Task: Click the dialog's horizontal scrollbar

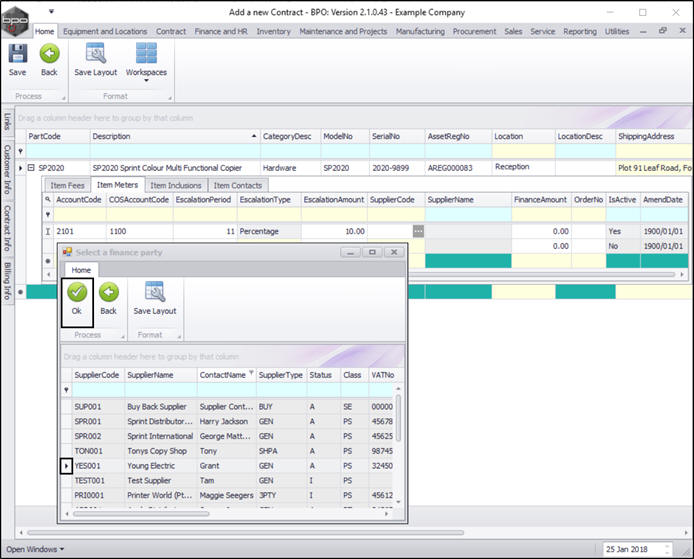Action: pyautogui.click(x=140, y=513)
